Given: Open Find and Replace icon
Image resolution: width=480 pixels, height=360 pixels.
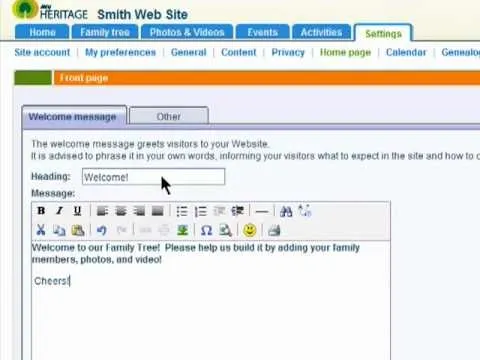Looking at the screenshot, I should tap(304, 211).
